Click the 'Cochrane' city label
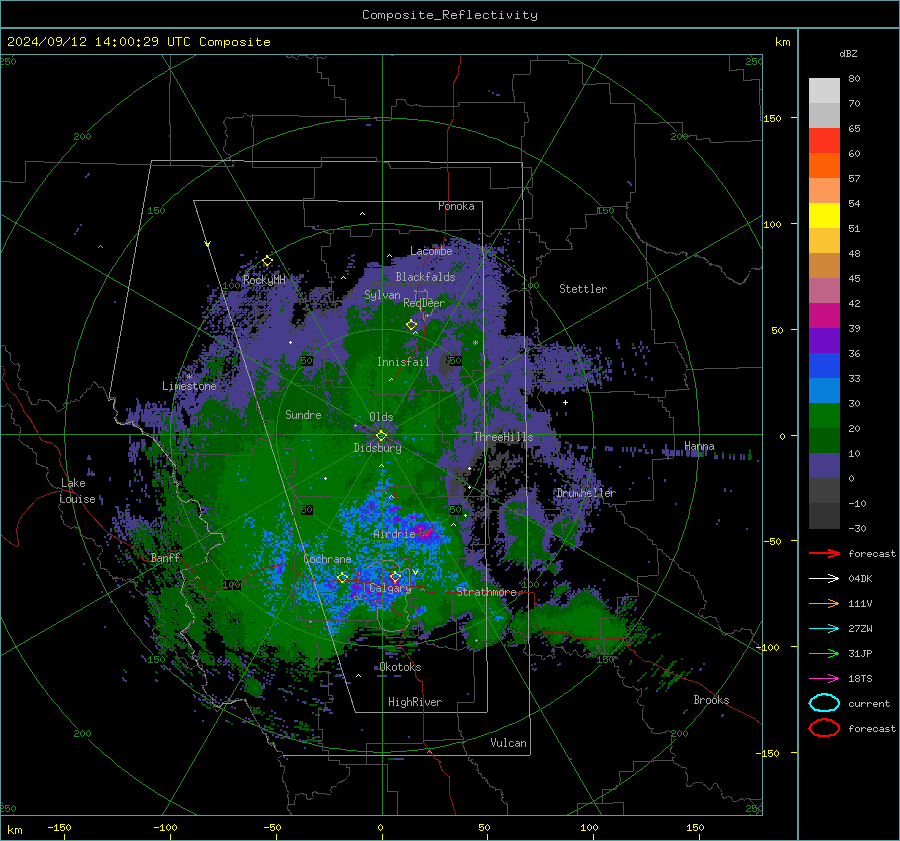Screen dimensions: 900x841 coord(327,559)
